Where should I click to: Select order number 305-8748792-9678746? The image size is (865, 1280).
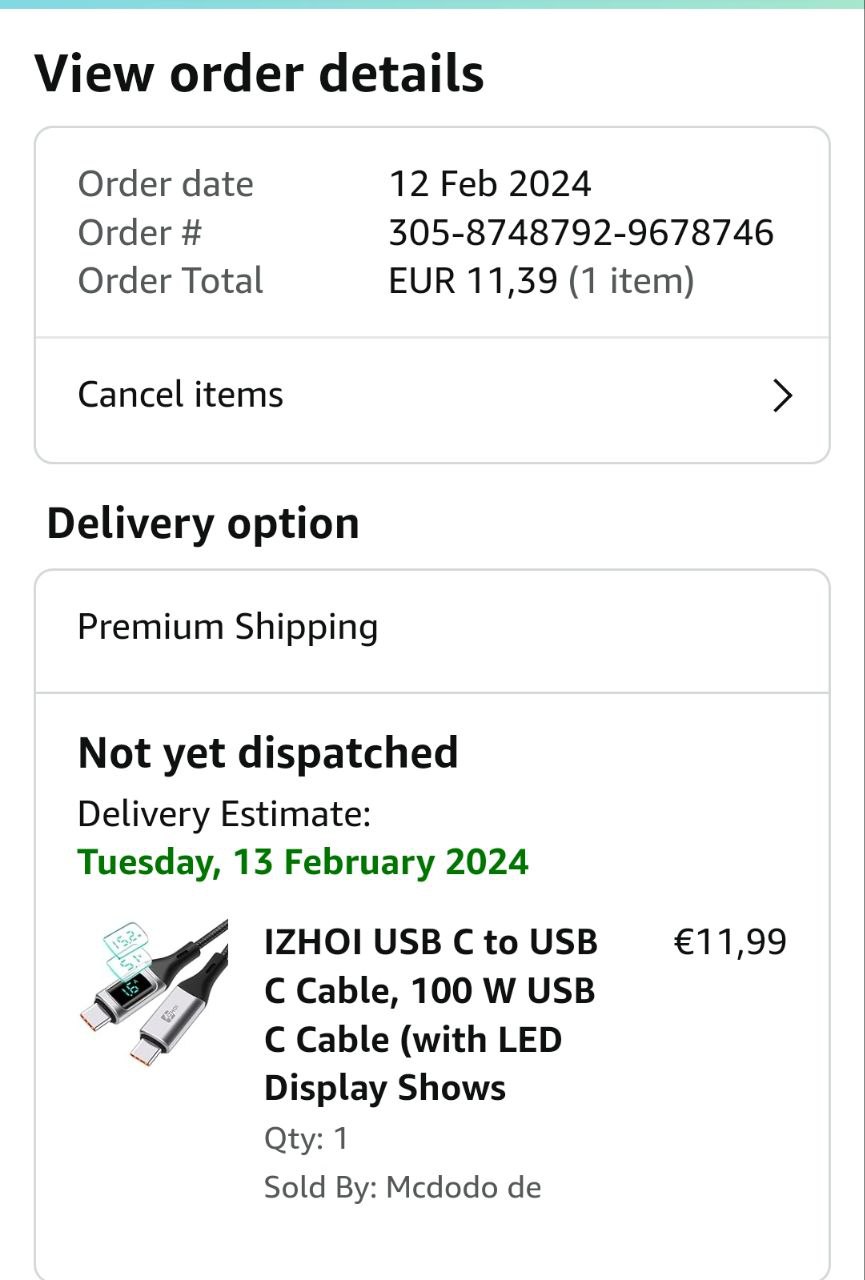coord(580,233)
